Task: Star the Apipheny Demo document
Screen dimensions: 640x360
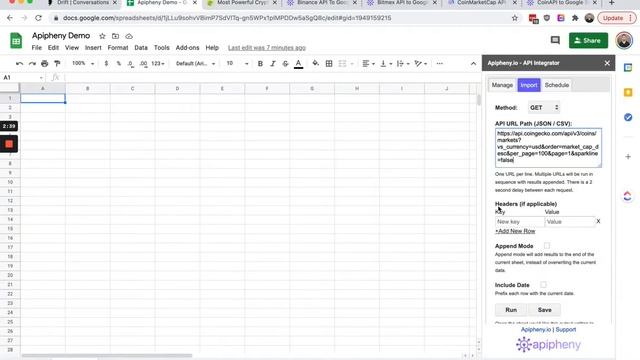Action: point(102,36)
